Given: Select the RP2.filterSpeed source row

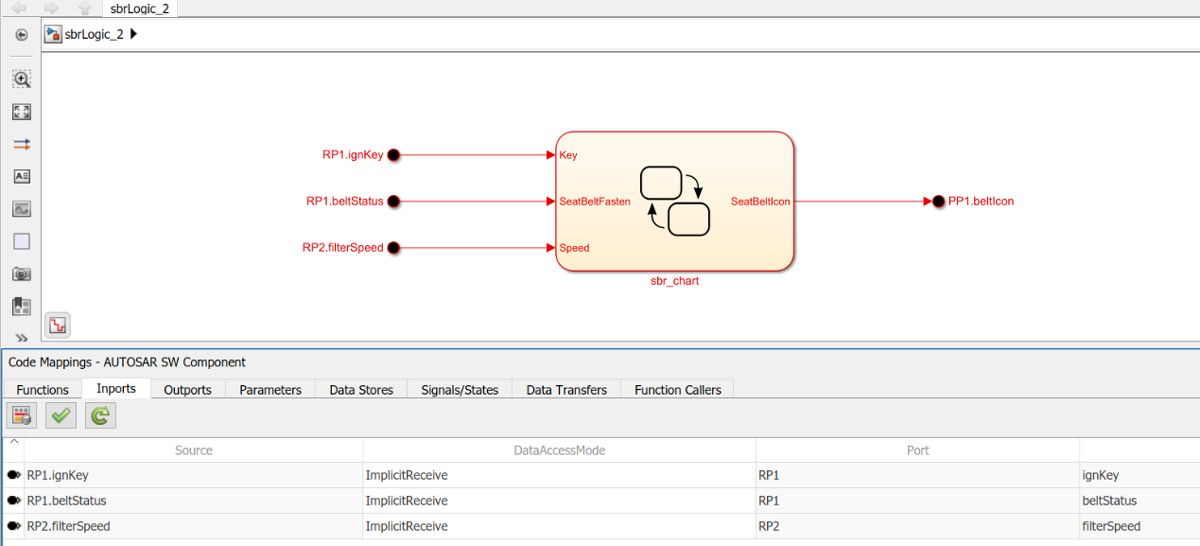Looking at the screenshot, I should click(68, 526).
